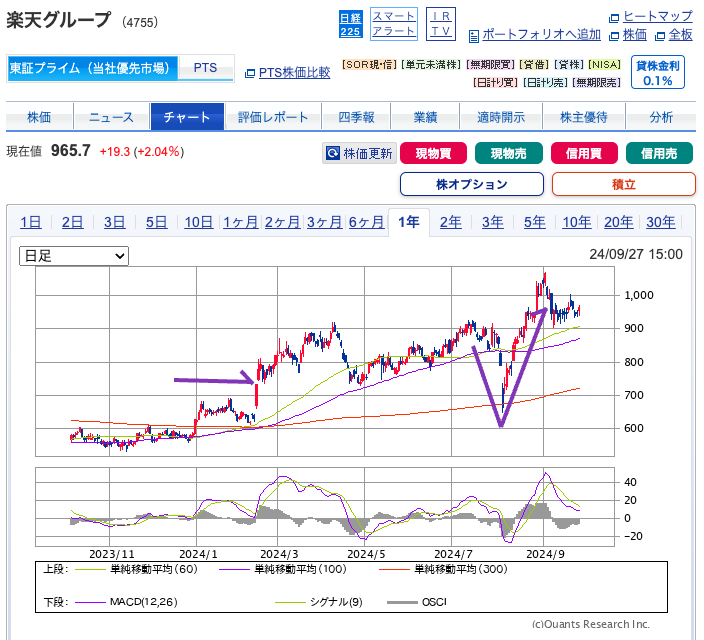Open the ニュース tab
The width and height of the screenshot is (704, 640).
[112, 117]
